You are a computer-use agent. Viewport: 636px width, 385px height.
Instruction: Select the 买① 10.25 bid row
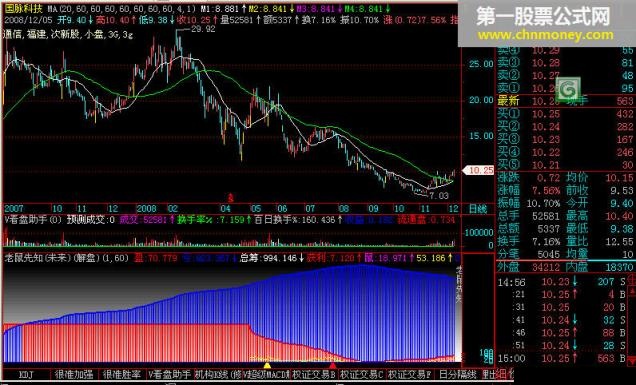[565, 114]
